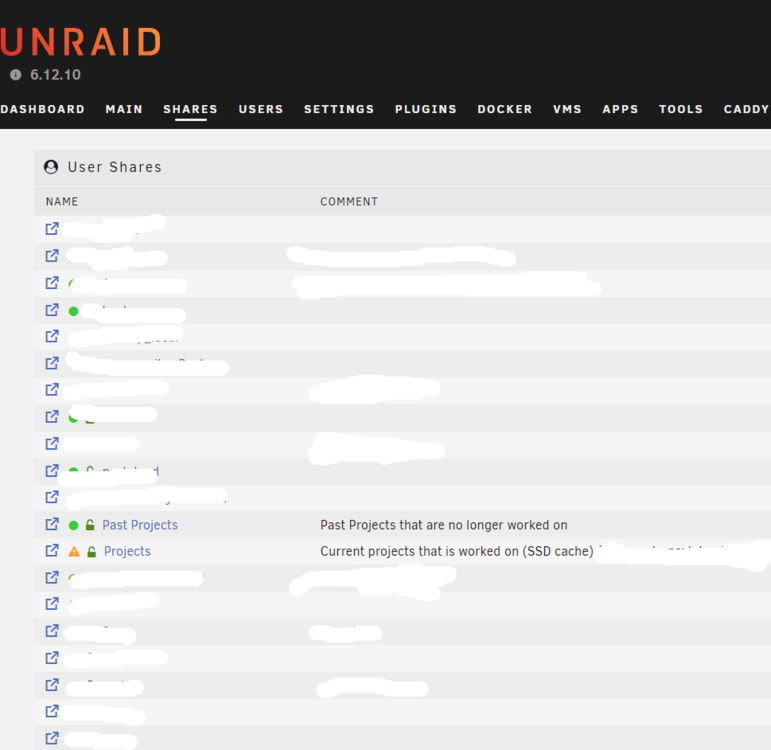Switch to the VMs tab
Screen dimensions: 771x750
tap(567, 109)
